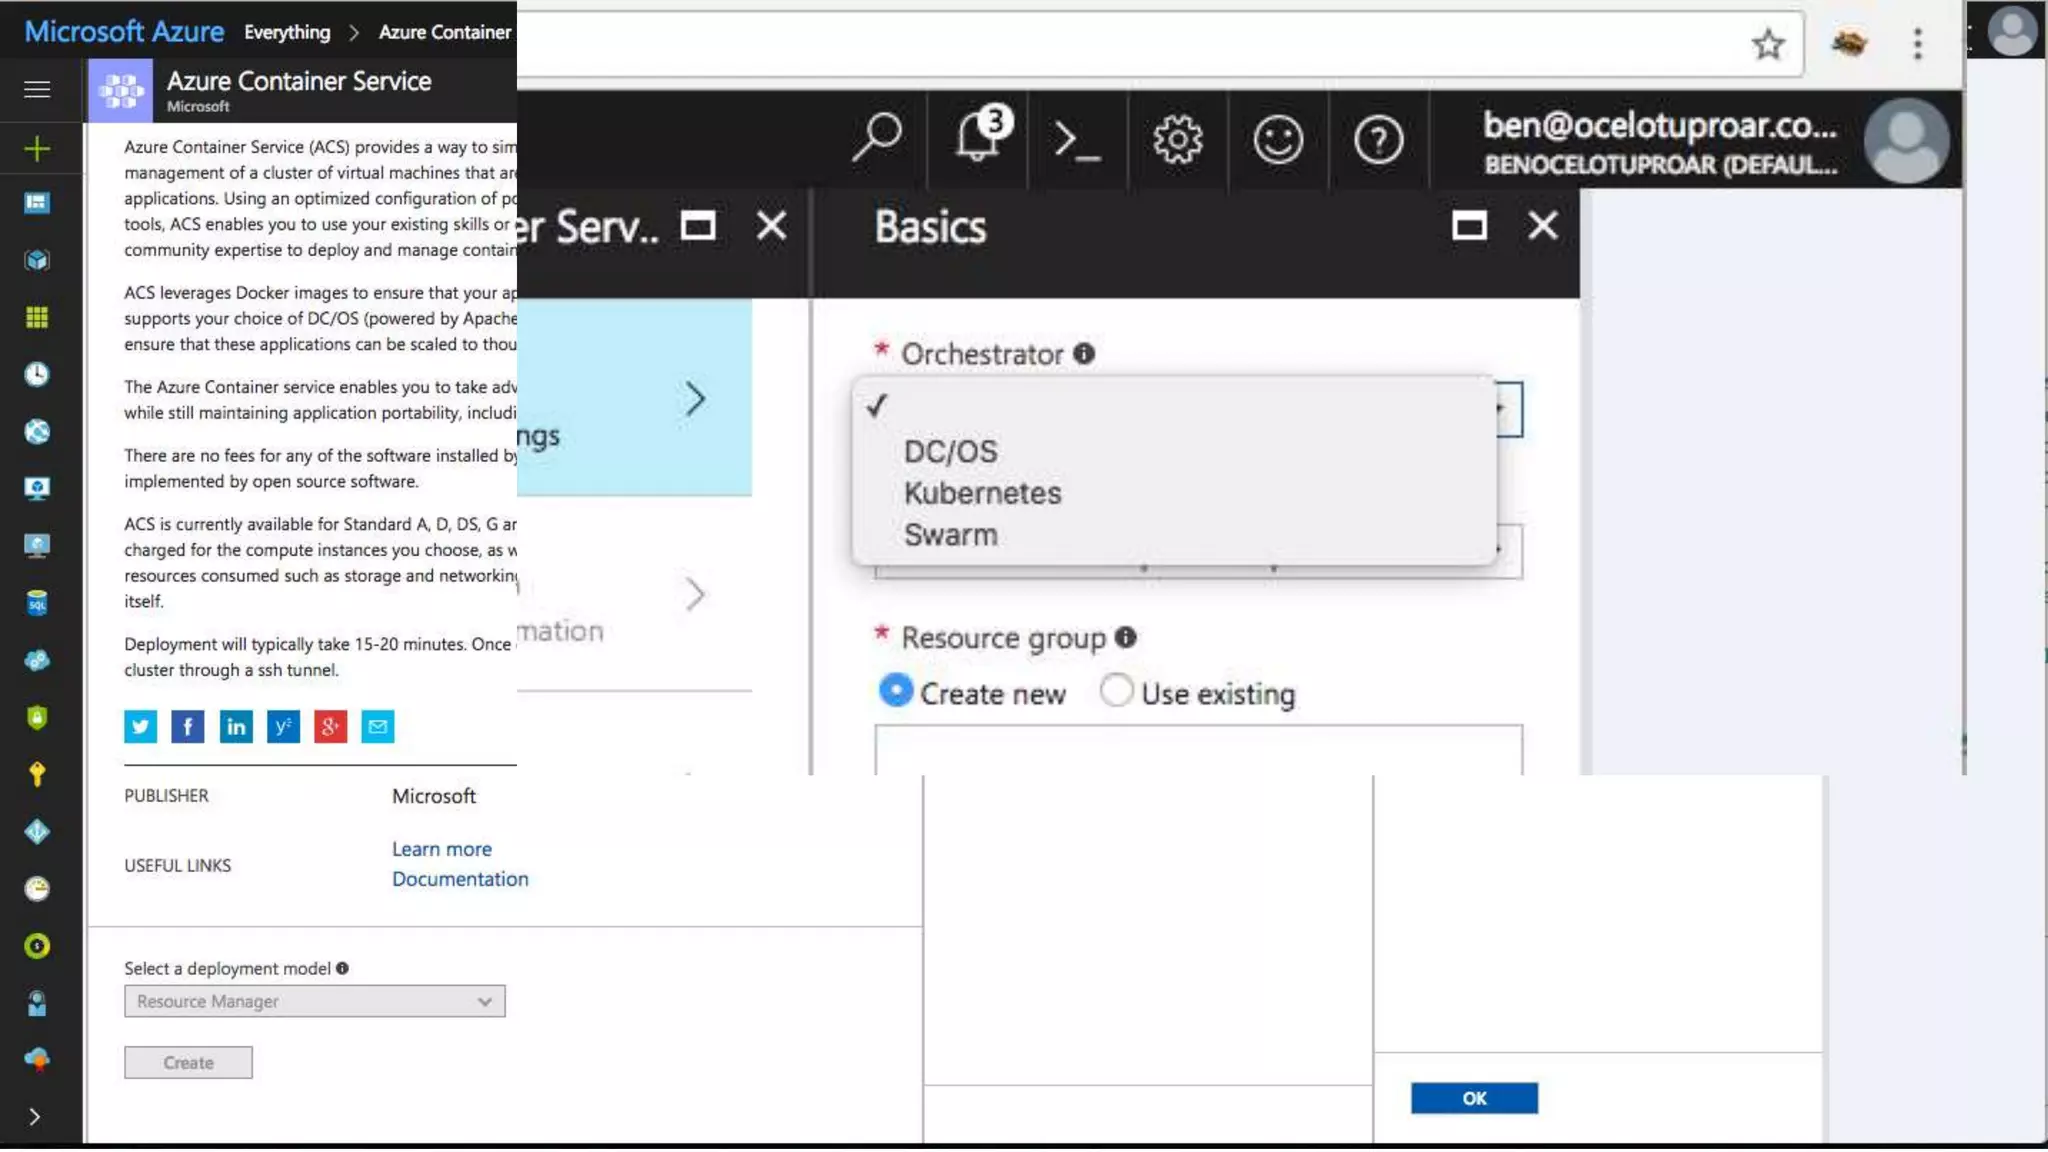Click the feedback smiley face icon
Viewport: 2048px width, 1152px height.
pyautogui.click(x=1277, y=140)
